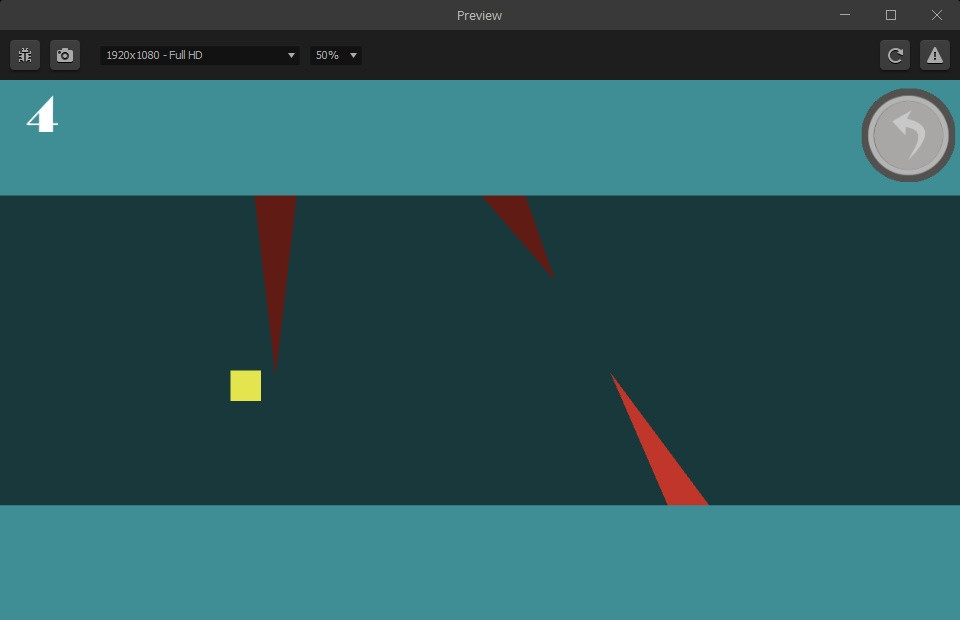Click the yellow square player
This screenshot has width=960, height=620.
coord(246,386)
